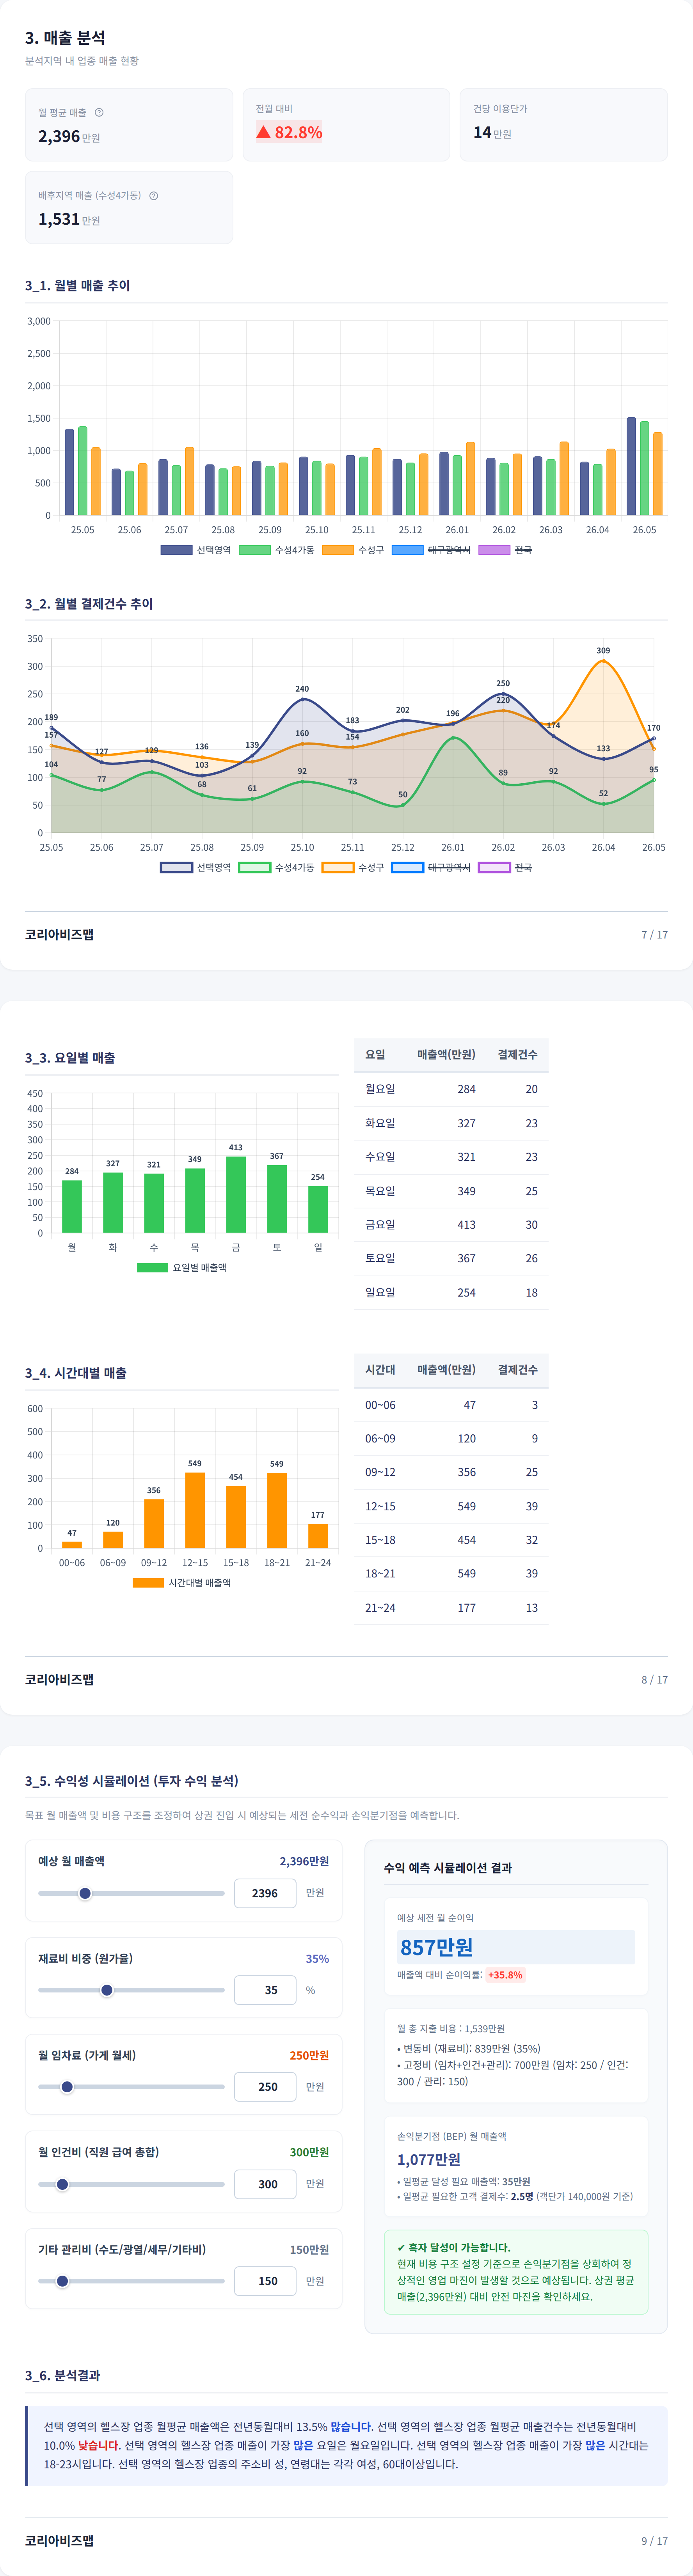
Task: Click help icon next to 배후지역 매출 (수성4가동)
Action: click(154, 195)
